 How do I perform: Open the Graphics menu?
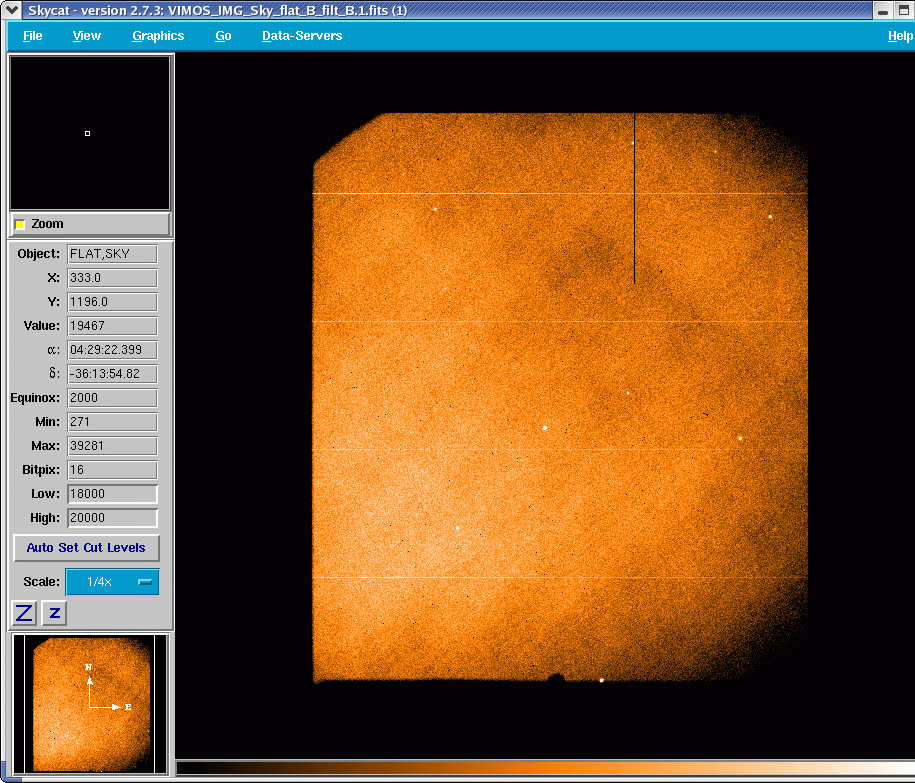click(158, 36)
